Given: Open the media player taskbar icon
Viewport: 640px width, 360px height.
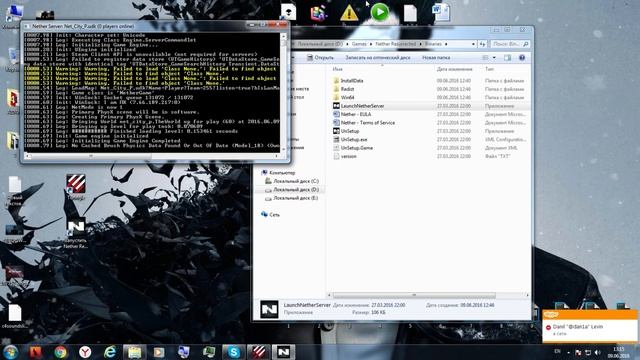Looking at the screenshot, I should (x=159, y=352).
